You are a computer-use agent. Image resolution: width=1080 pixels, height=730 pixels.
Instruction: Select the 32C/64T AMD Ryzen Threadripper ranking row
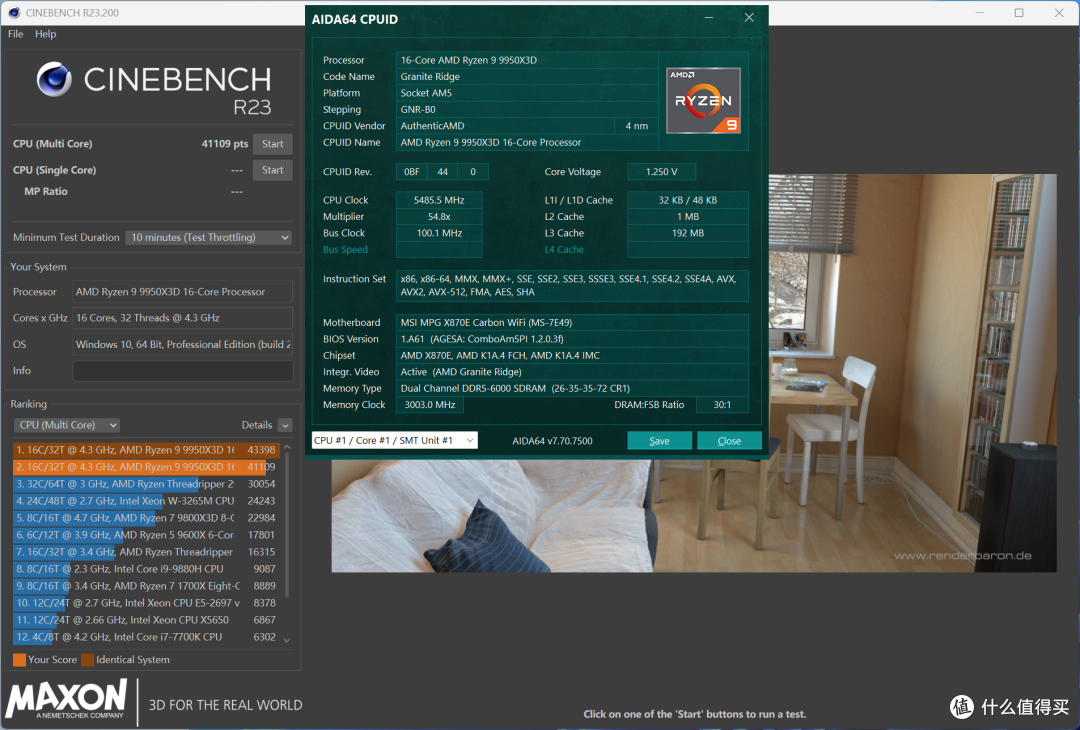(x=146, y=484)
